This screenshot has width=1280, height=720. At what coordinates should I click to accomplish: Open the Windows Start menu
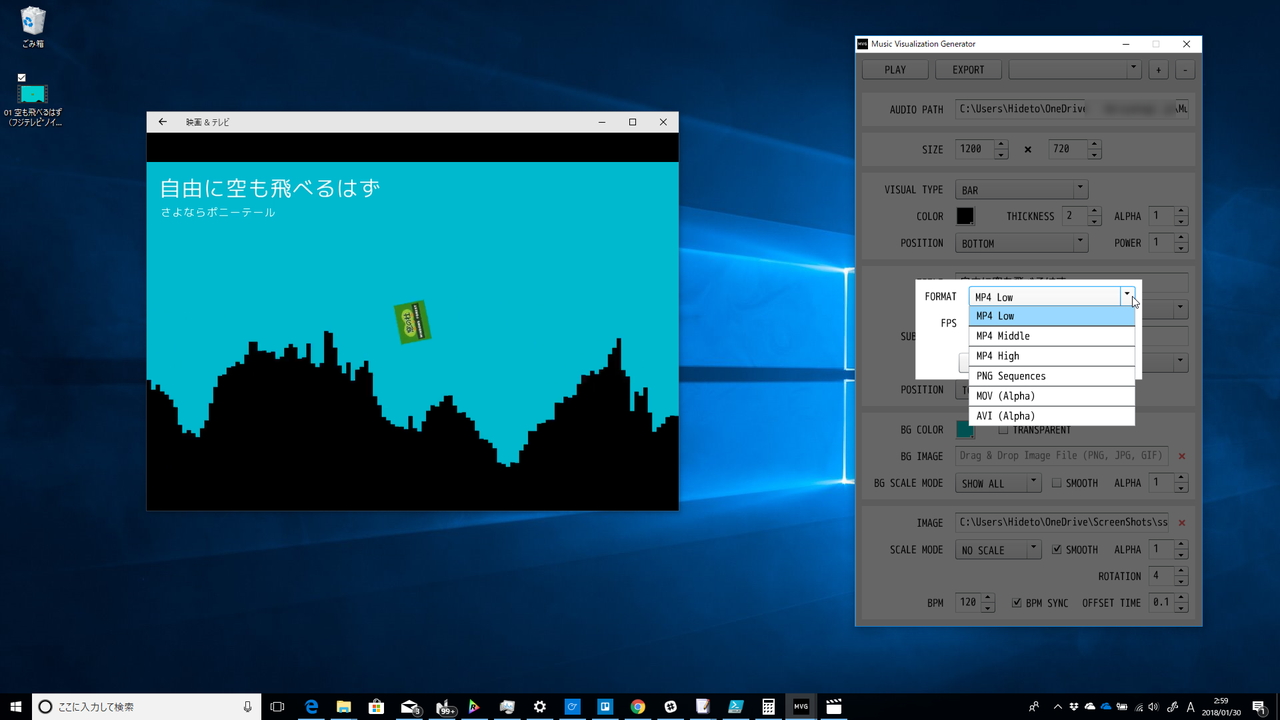[16, 706]
